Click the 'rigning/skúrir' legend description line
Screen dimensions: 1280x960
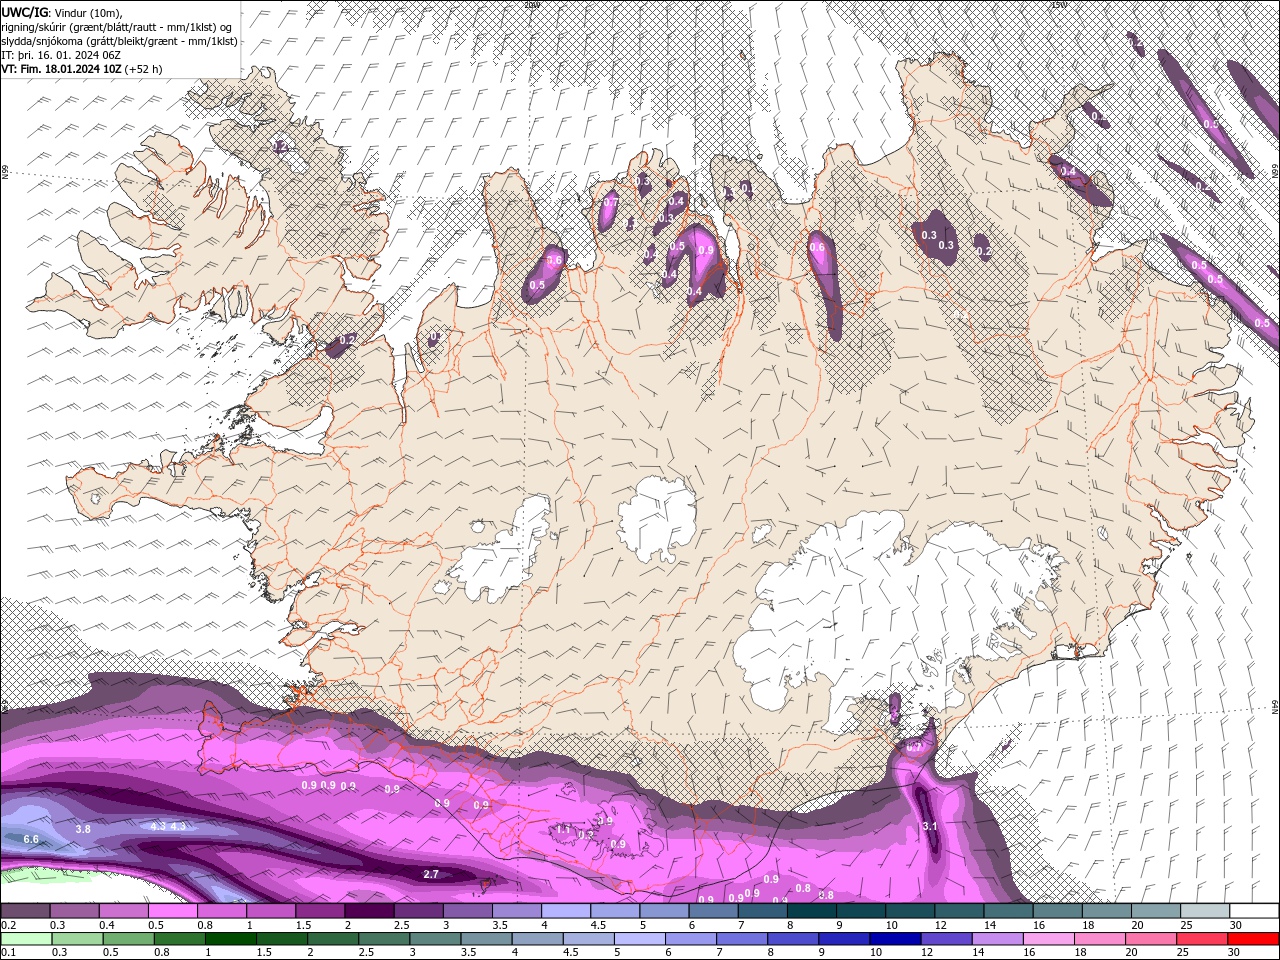point(117,27)
